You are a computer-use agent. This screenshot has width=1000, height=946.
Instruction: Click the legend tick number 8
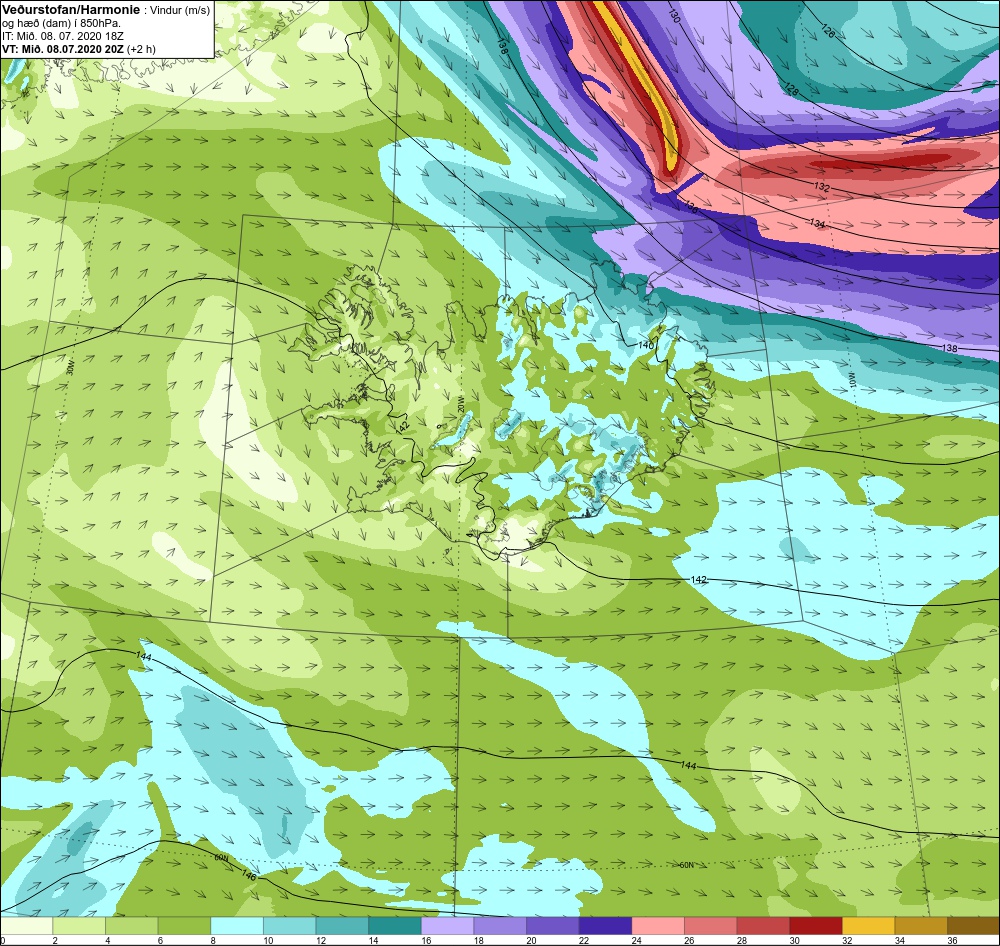coord(213,940)
